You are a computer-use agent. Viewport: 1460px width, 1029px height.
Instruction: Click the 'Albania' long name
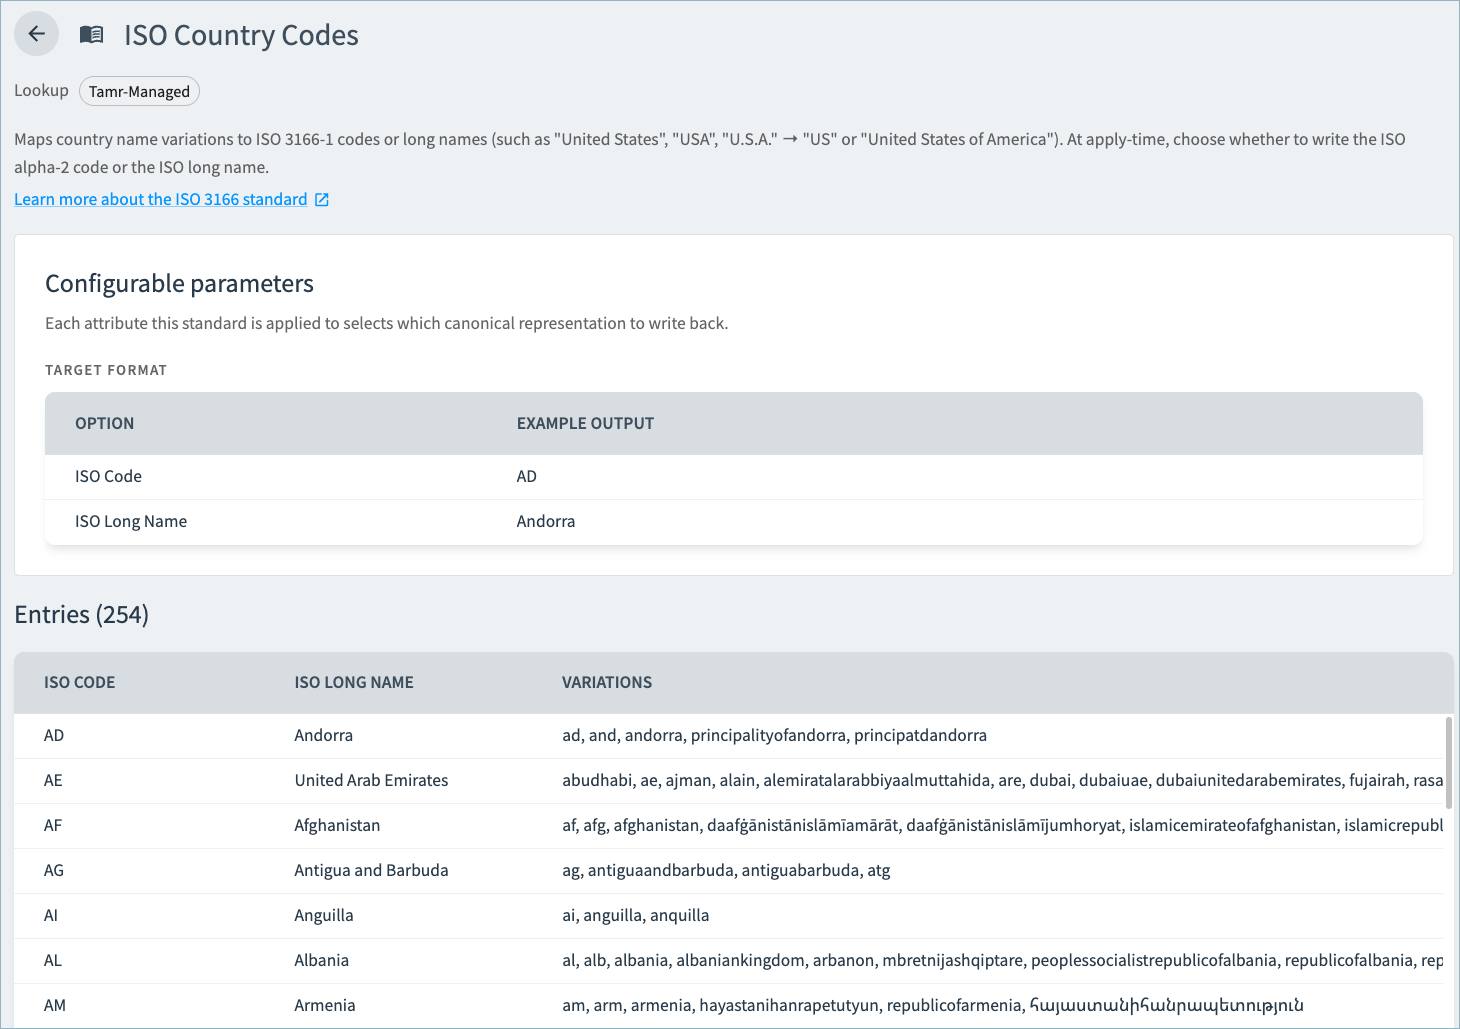click(x=322, y=960)
